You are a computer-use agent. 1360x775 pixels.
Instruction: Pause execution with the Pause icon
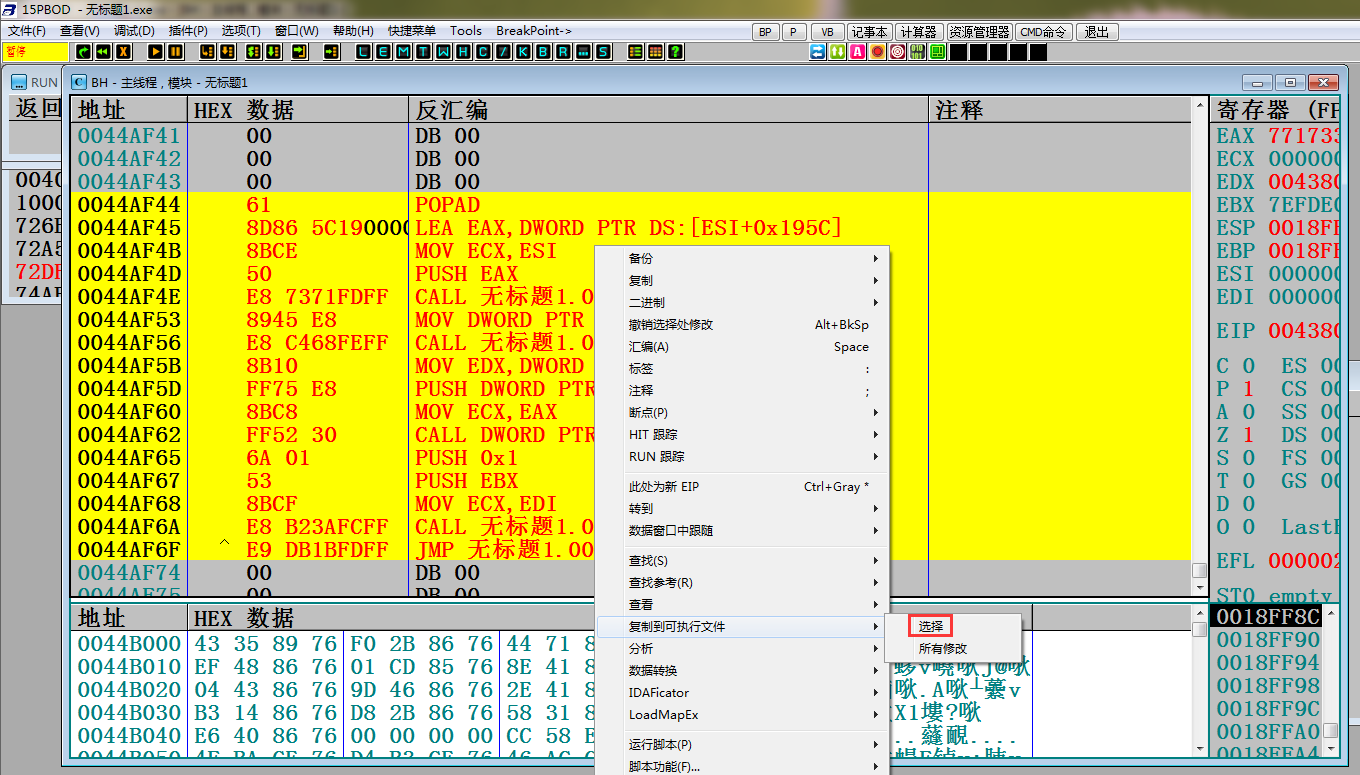[175, 51]
